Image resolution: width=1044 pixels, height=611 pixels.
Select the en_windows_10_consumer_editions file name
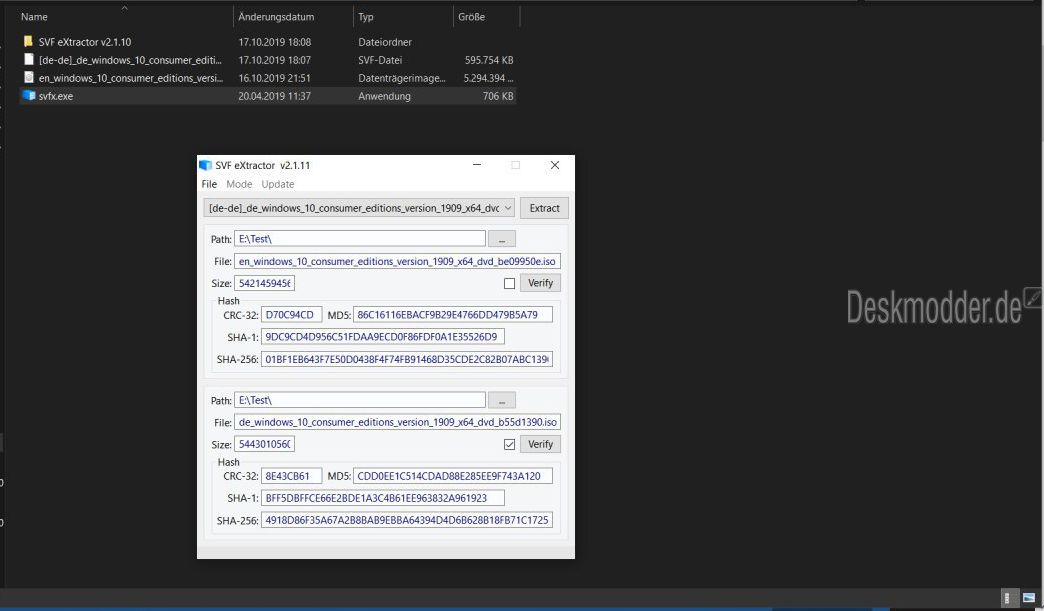130,78
